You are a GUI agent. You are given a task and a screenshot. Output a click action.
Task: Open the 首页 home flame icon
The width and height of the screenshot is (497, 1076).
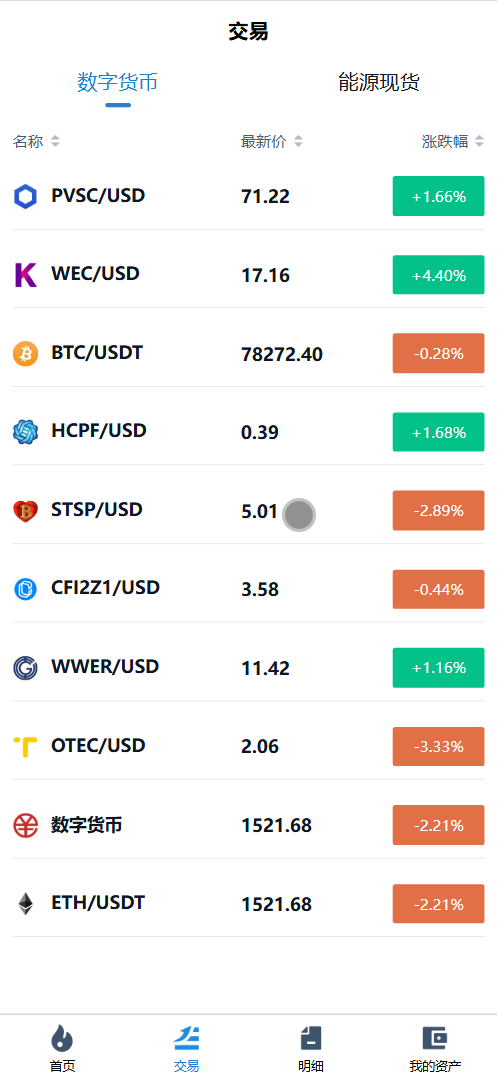[62, 1038]
